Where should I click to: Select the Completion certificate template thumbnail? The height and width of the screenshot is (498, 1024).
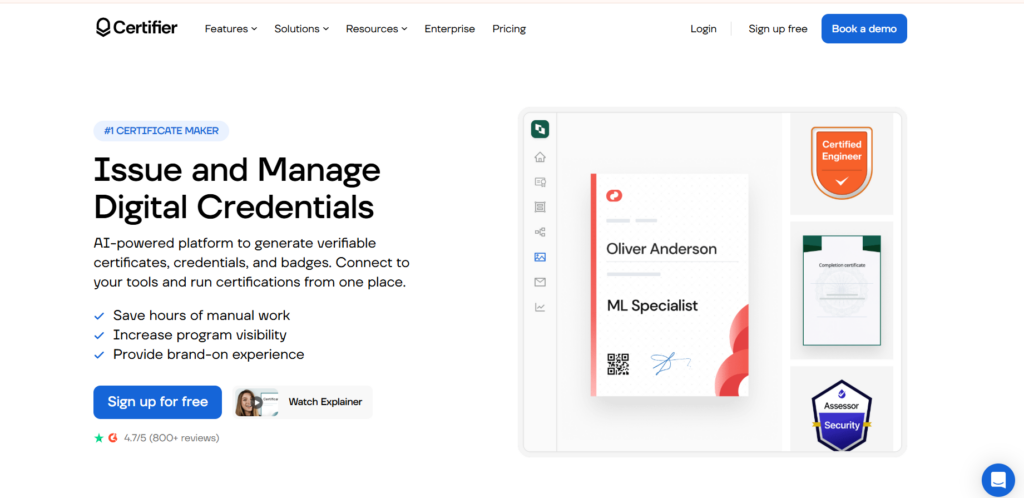click(841, 290)
